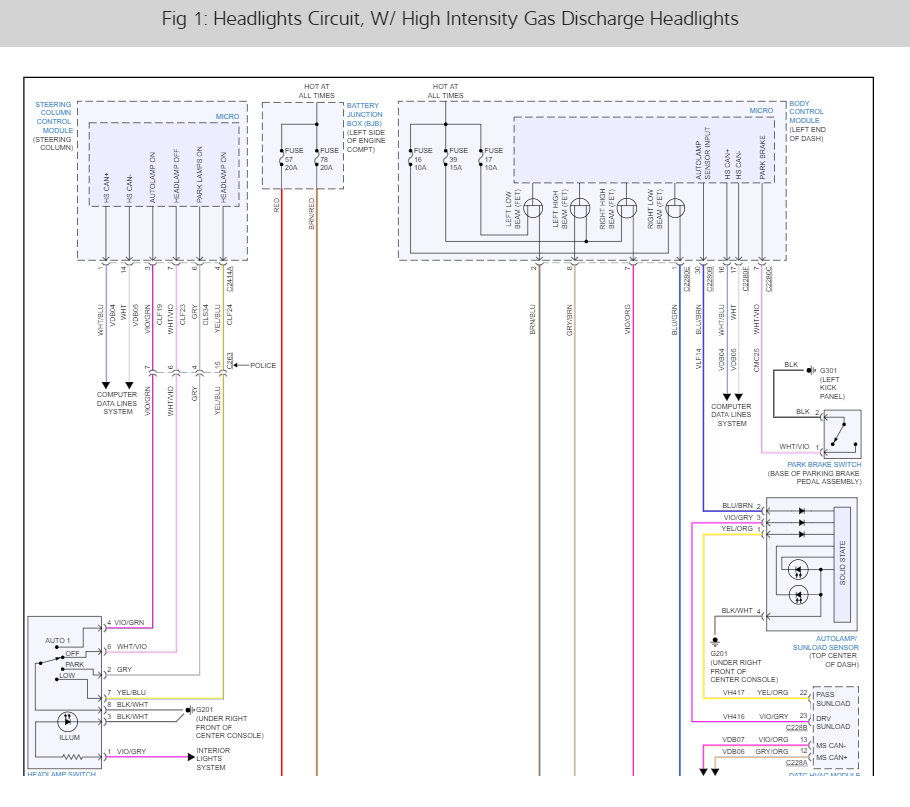This screenshot has width=910, height=807.
Task: Click the C2280C connector label
Action: pyautogui.click(x=769, y=279)
